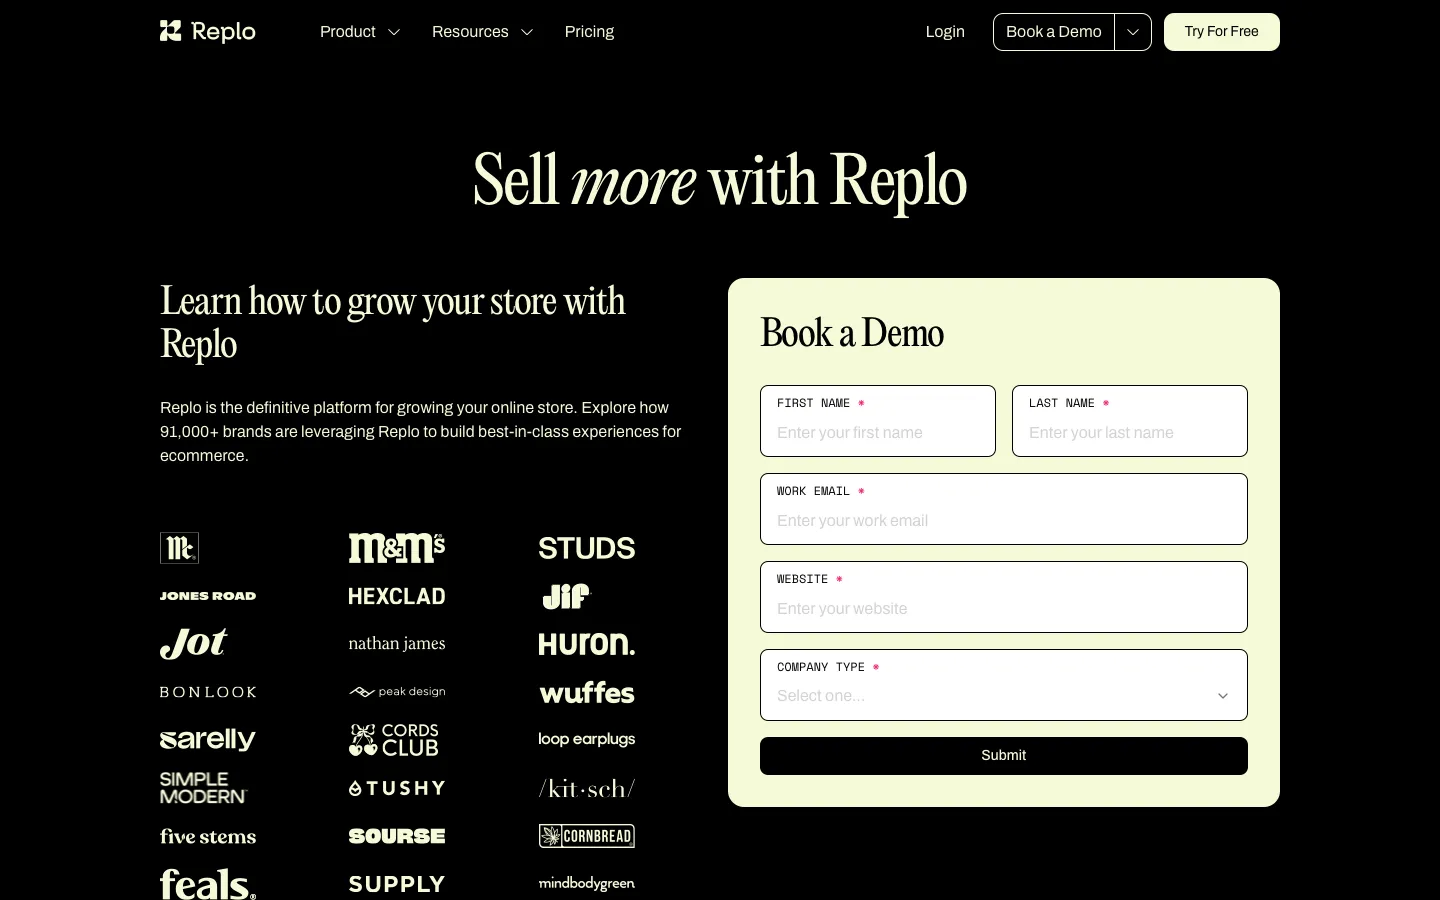Image resolution: width=1440 pixels, height=900 pixels.
Task: Click the Cords Club logo
Action: click(x=394, y=740)
